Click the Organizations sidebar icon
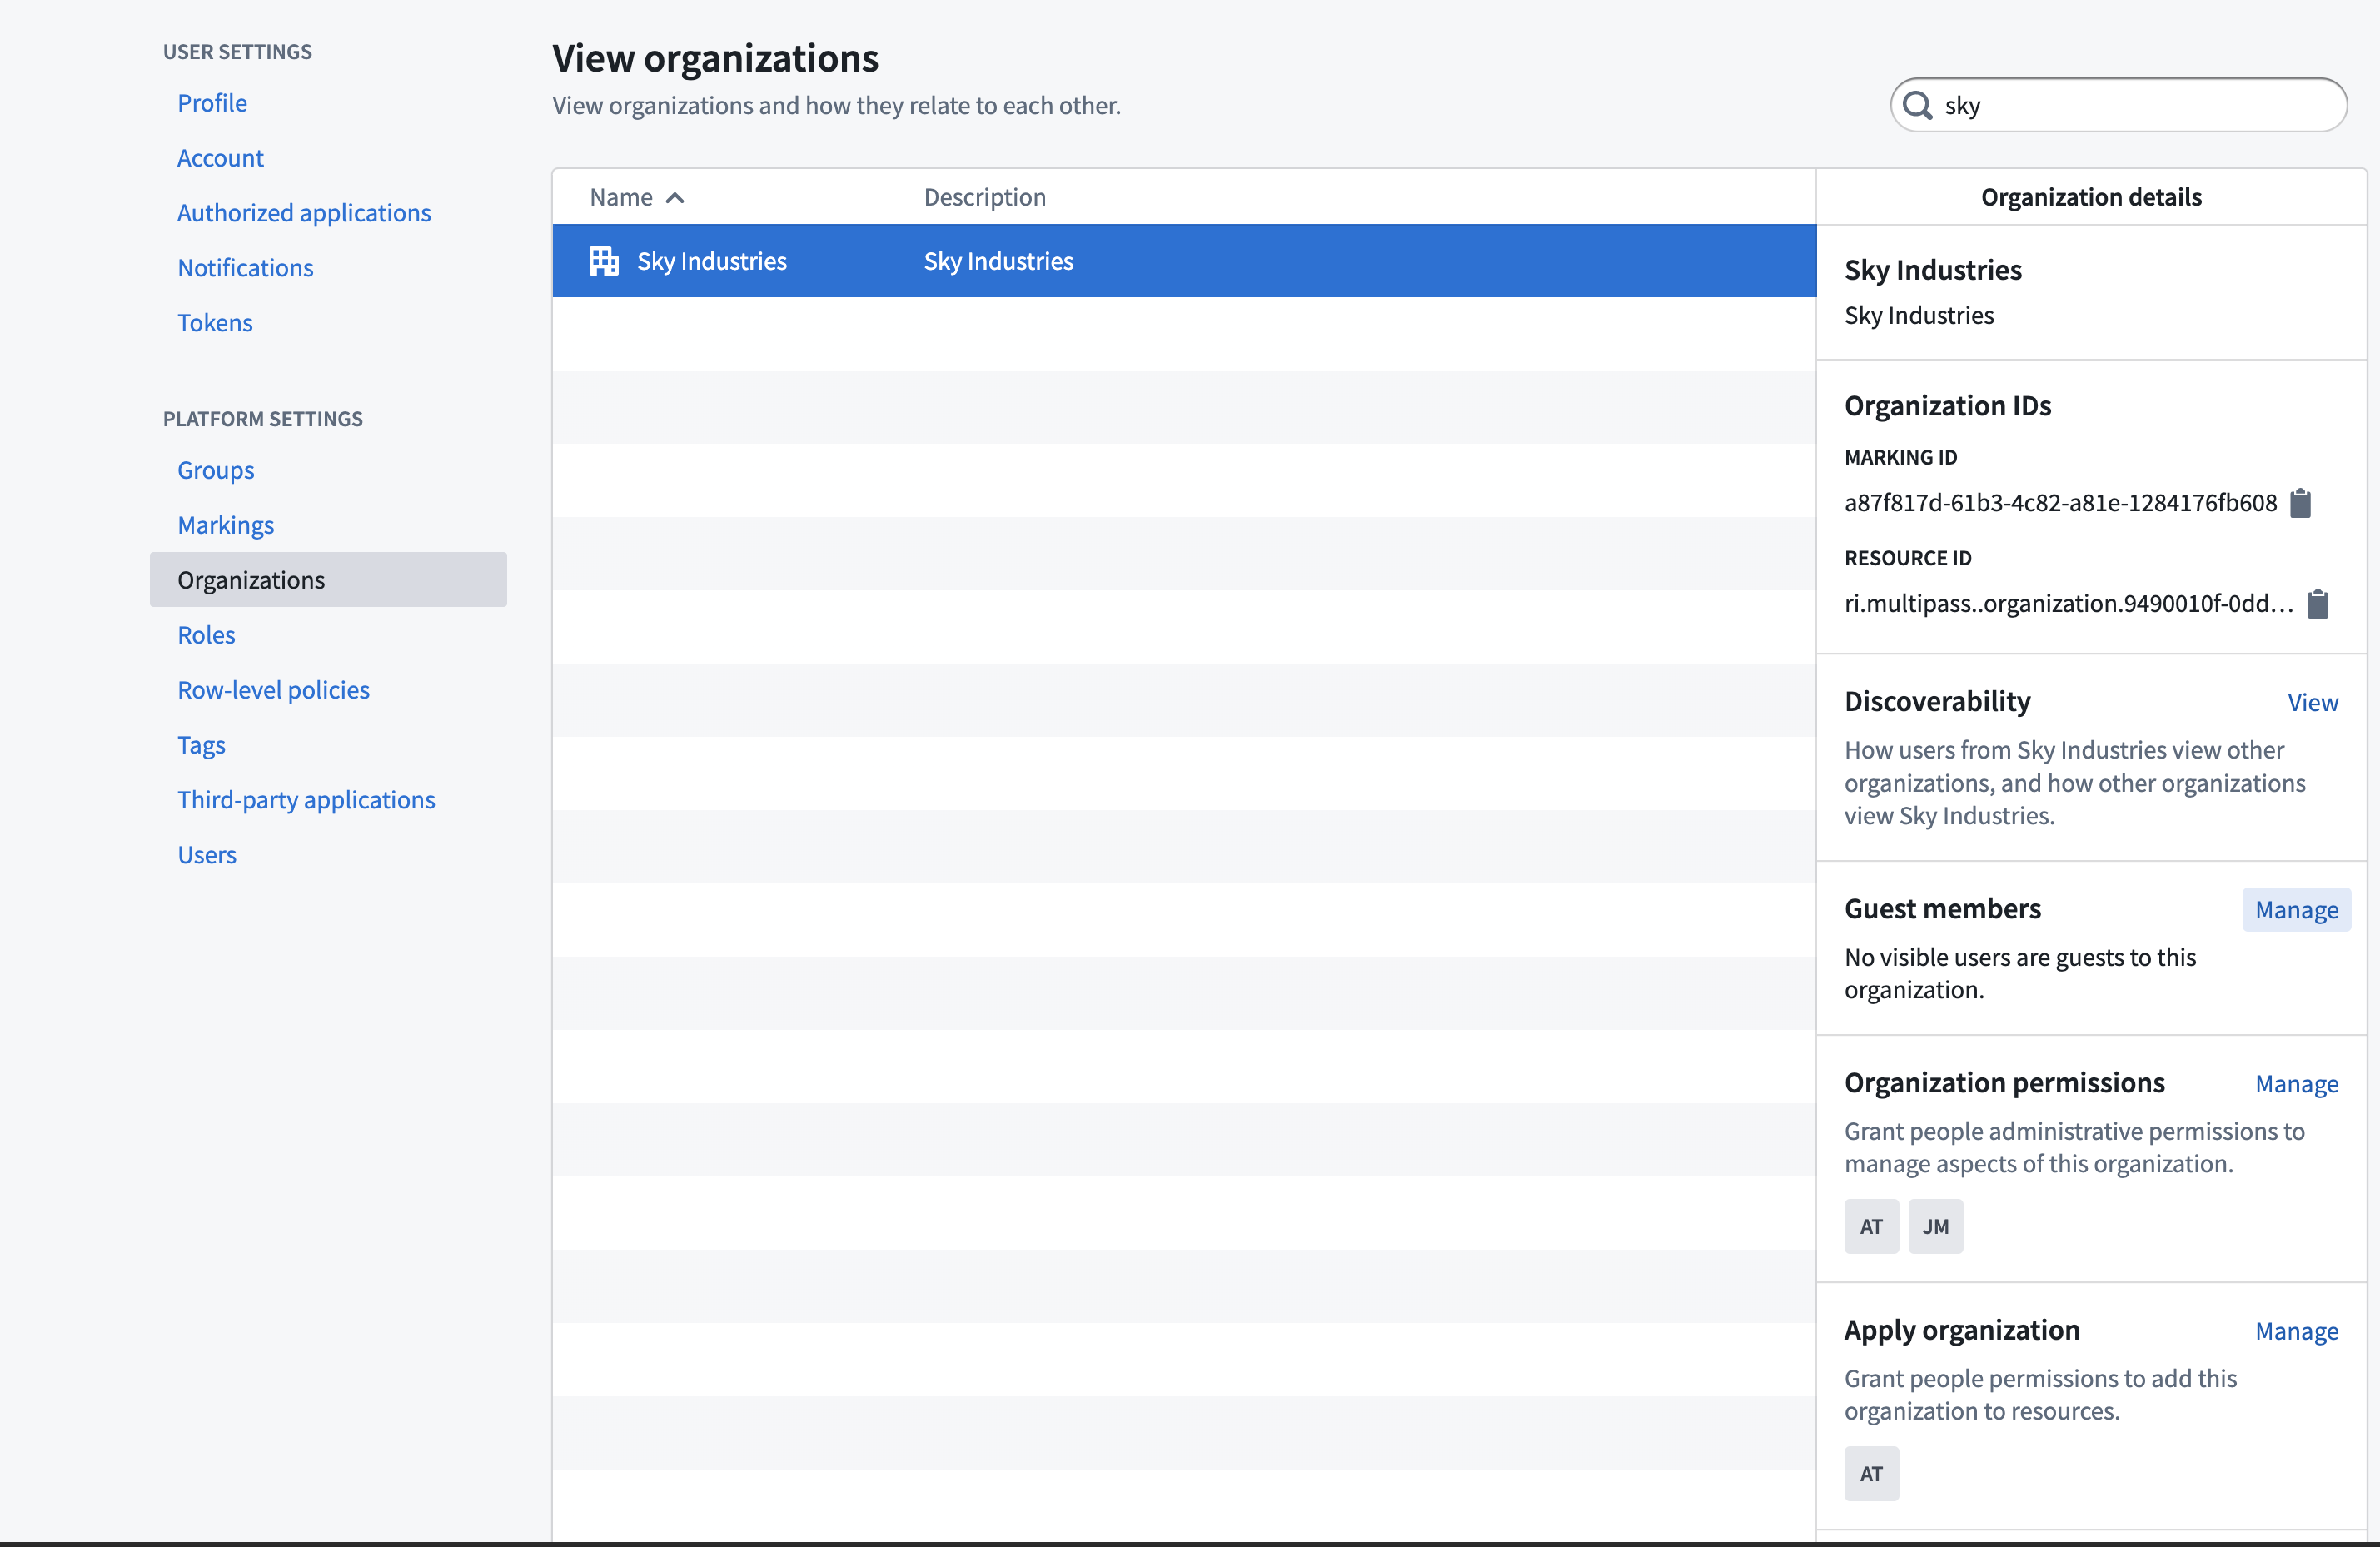2380x1547 pixels. point(251,578)
